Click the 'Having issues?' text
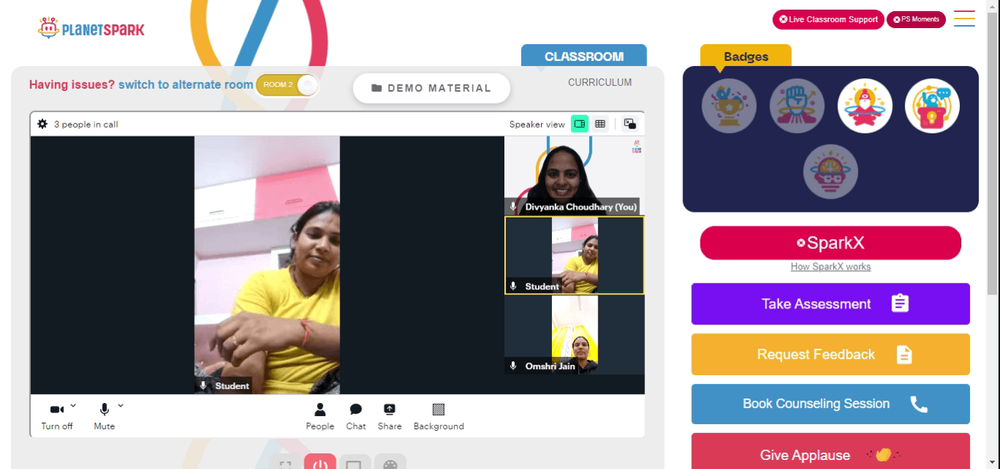This screenshot has height=469, width=1000. [x=72, y=84]
